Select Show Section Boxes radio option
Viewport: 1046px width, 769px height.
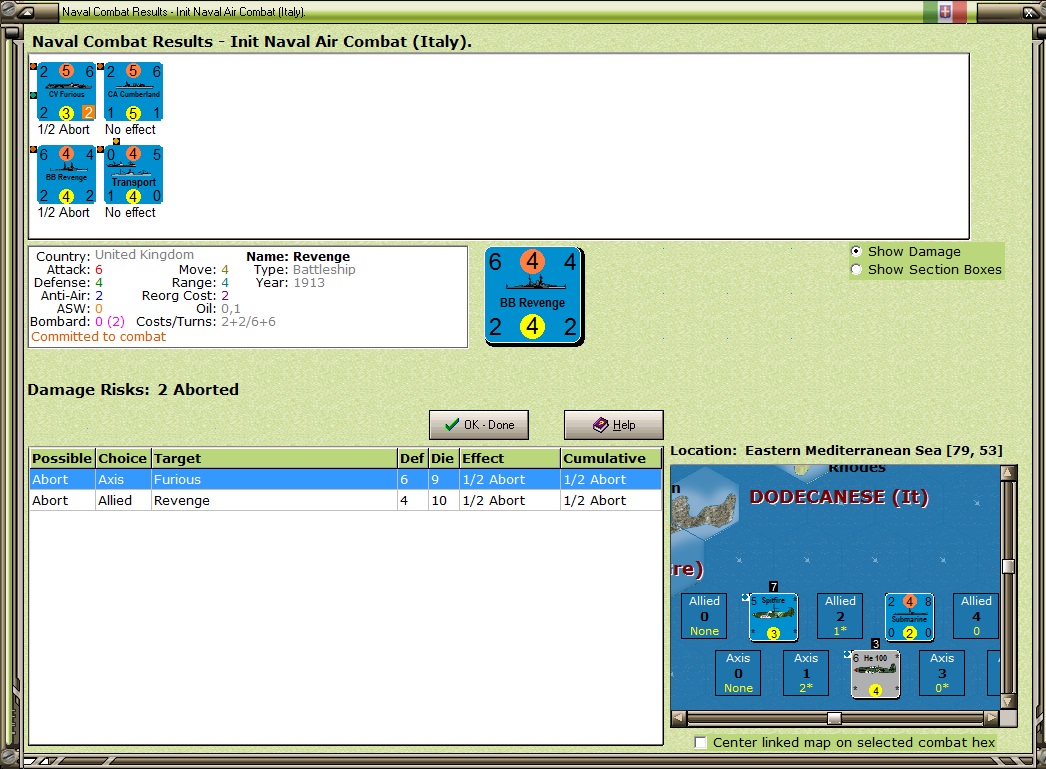[x=857, y=269]
